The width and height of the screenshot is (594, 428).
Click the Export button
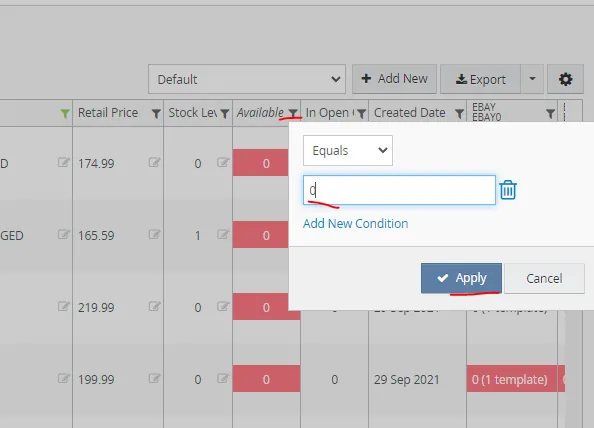click(480, 79)
